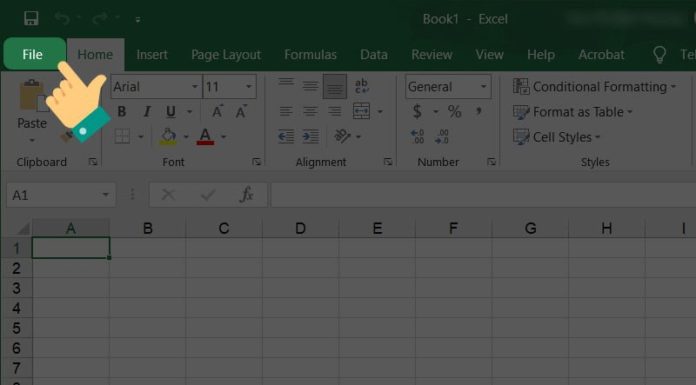Image resolution: width=696 pixels, height=385 pixels.
Task: Open Conditional Formatting menu
Action: tap(594, 87)
